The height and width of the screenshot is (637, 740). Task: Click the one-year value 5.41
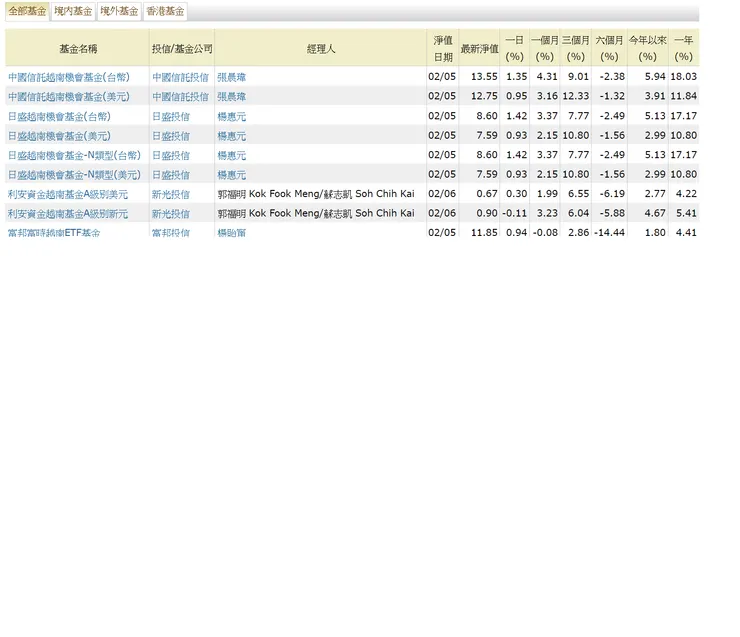(686, 213)
